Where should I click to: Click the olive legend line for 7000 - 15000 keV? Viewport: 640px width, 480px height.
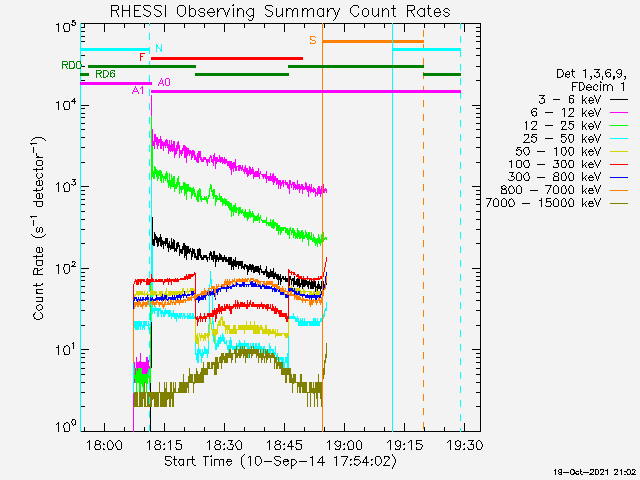coord(619,203)
